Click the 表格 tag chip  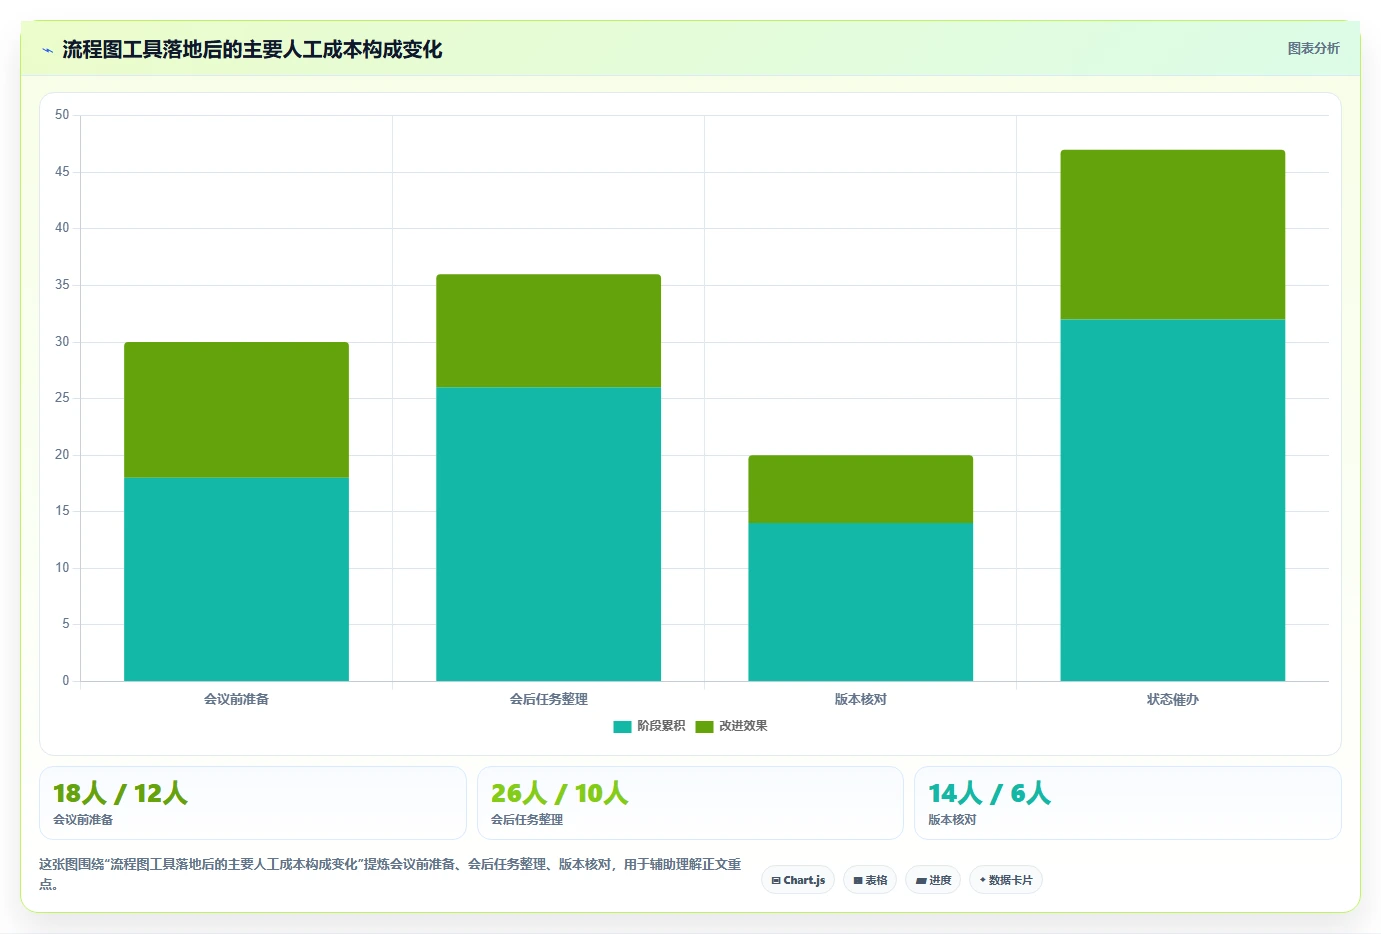click(870, 880)
